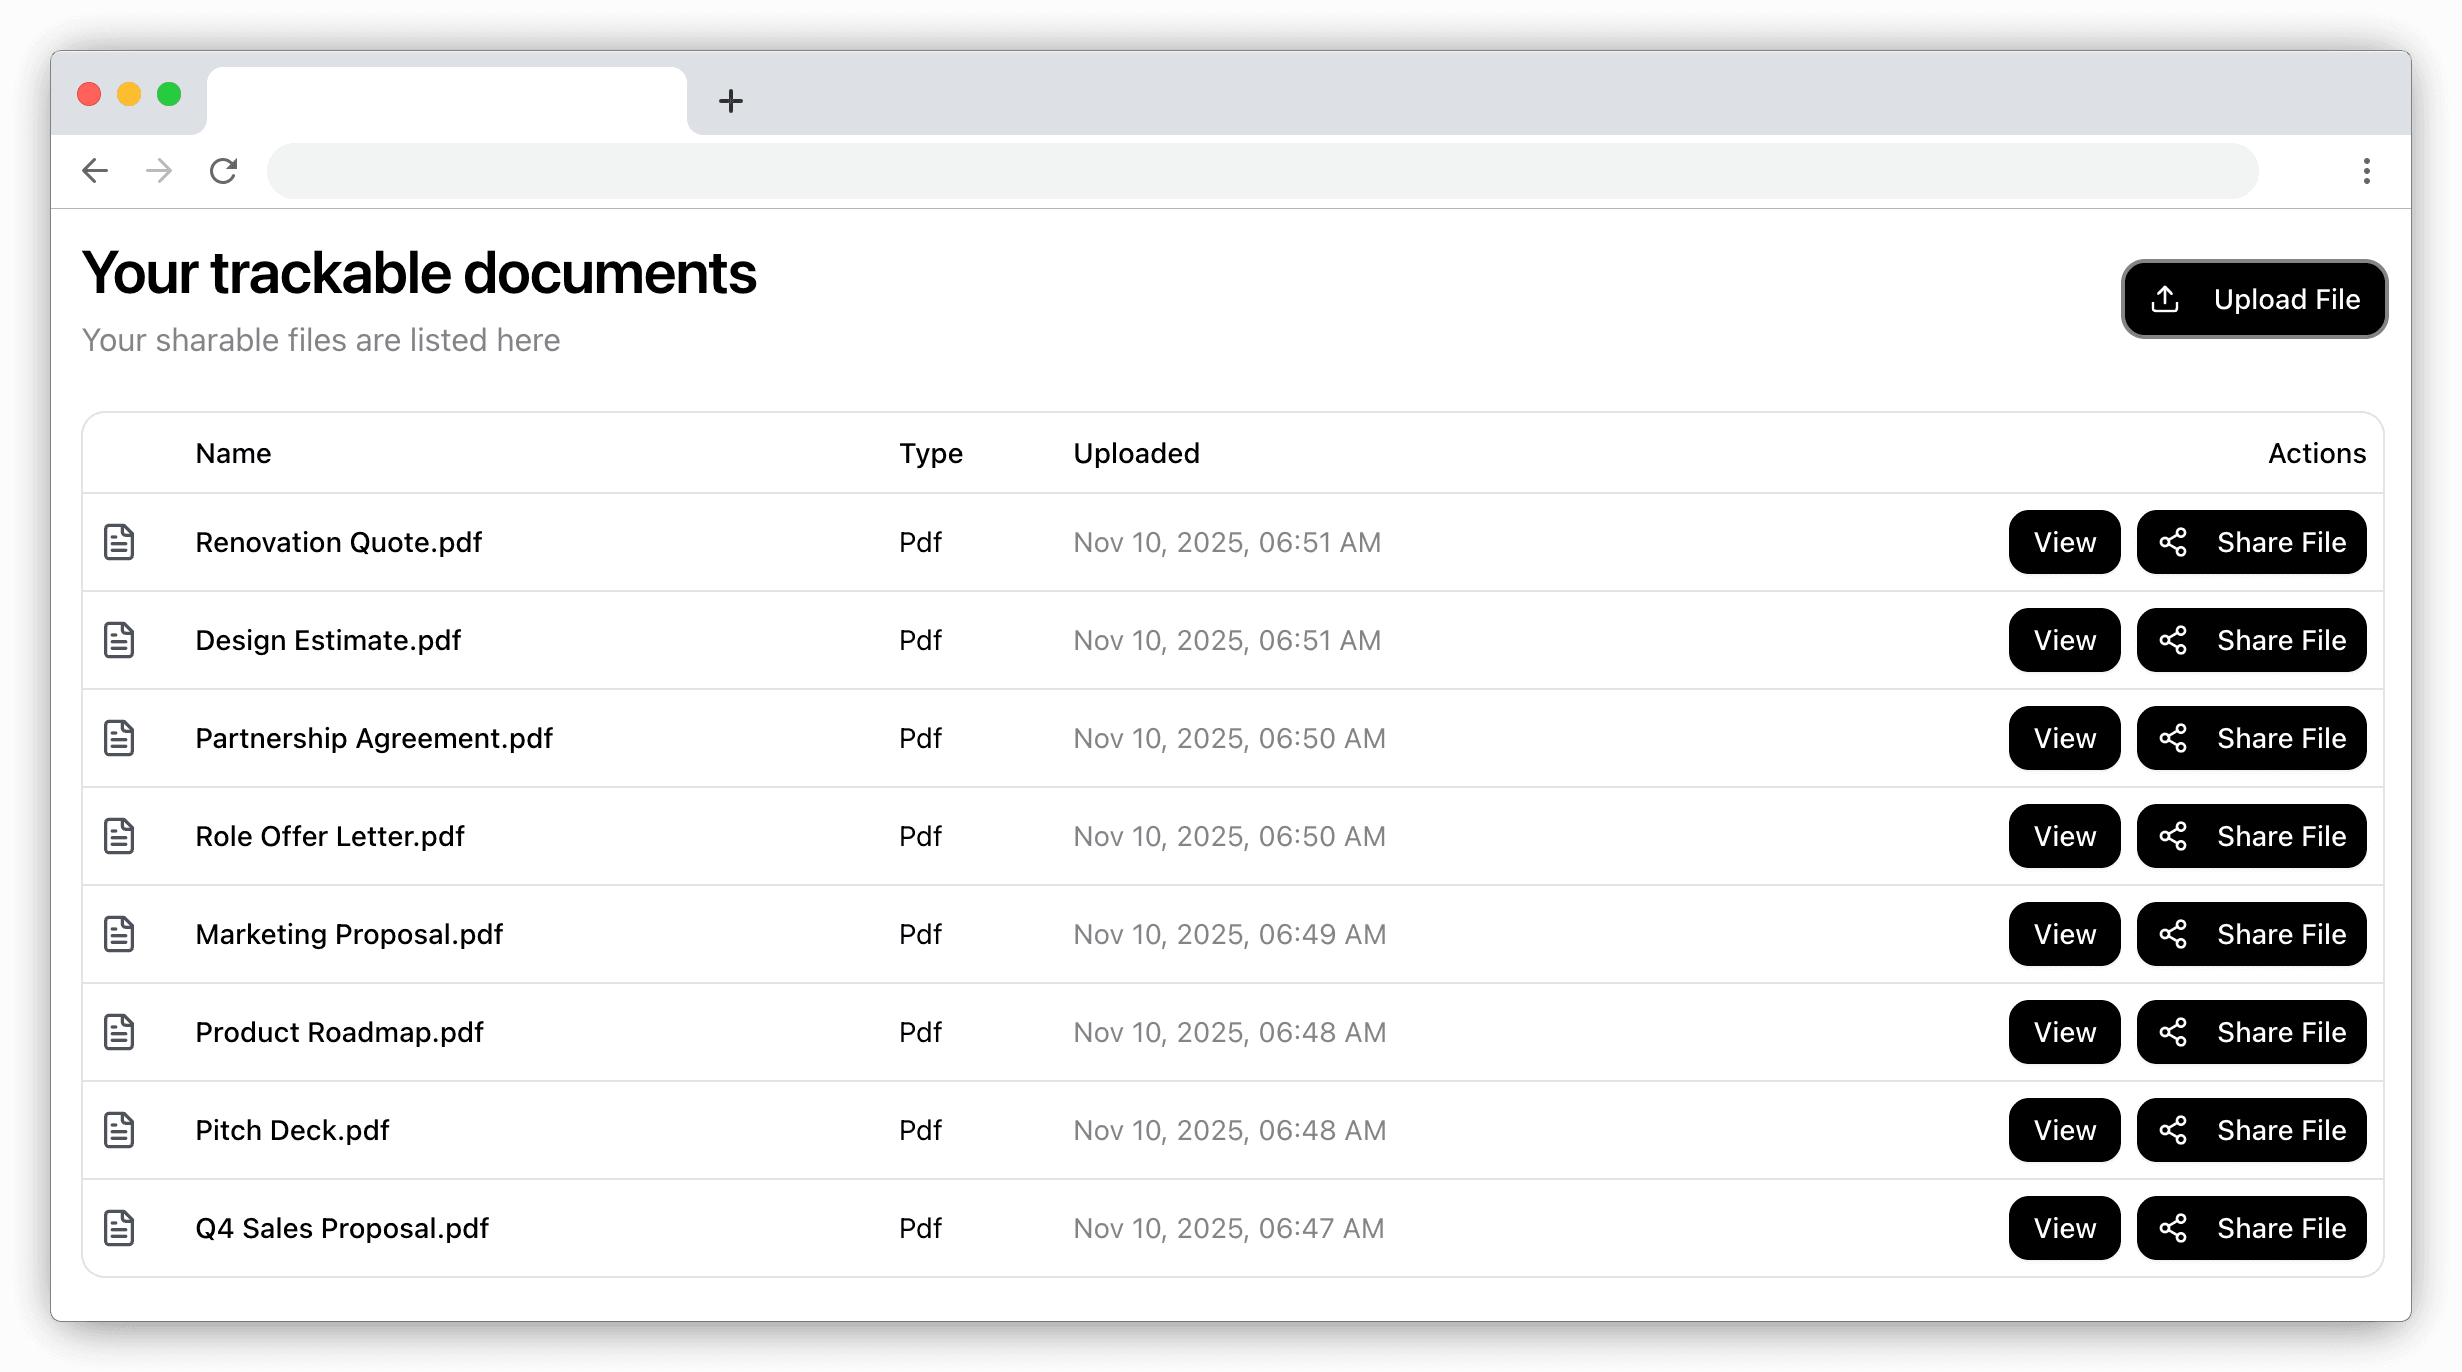Image resolution: width=2462 pixels, height=1372 pixels.
Task: Click the Q4 Sales Proposal.pdf file icon
Action: coord(119,1228)
